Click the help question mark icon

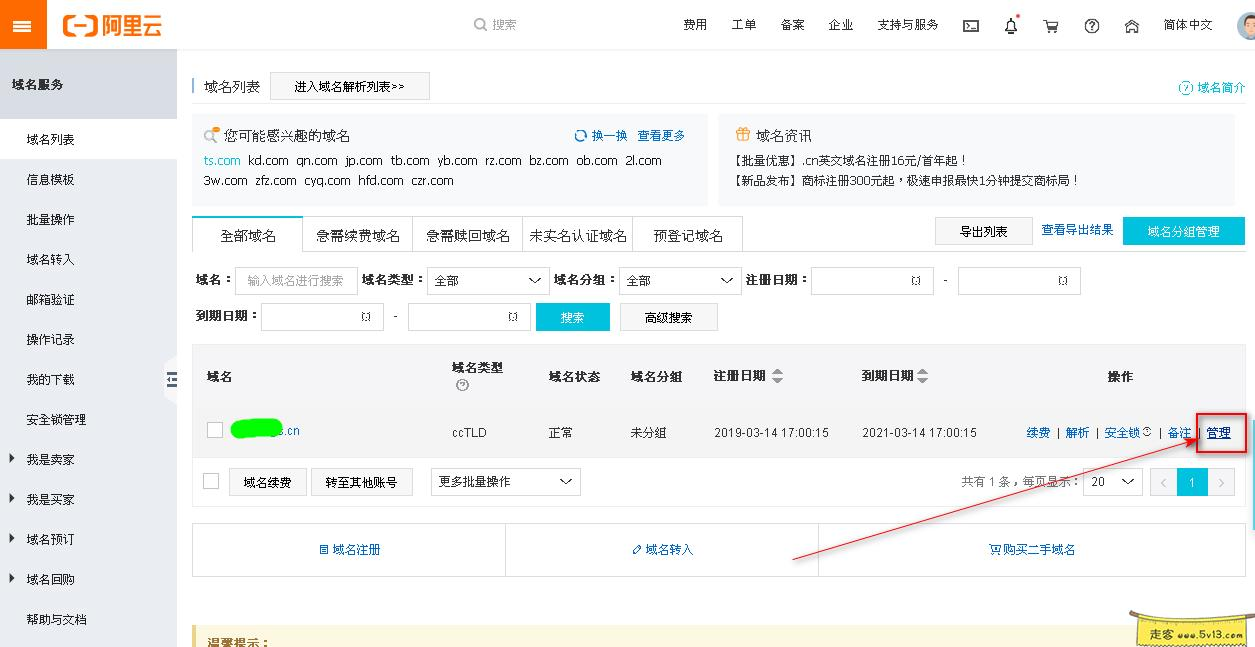tap(1092, 25)
